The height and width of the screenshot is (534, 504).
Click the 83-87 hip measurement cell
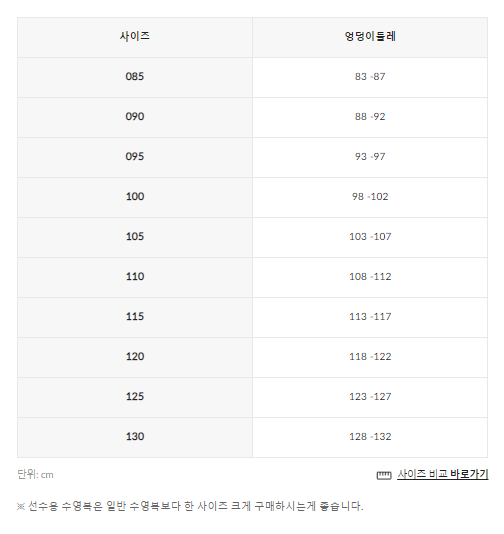coord(370,77)
